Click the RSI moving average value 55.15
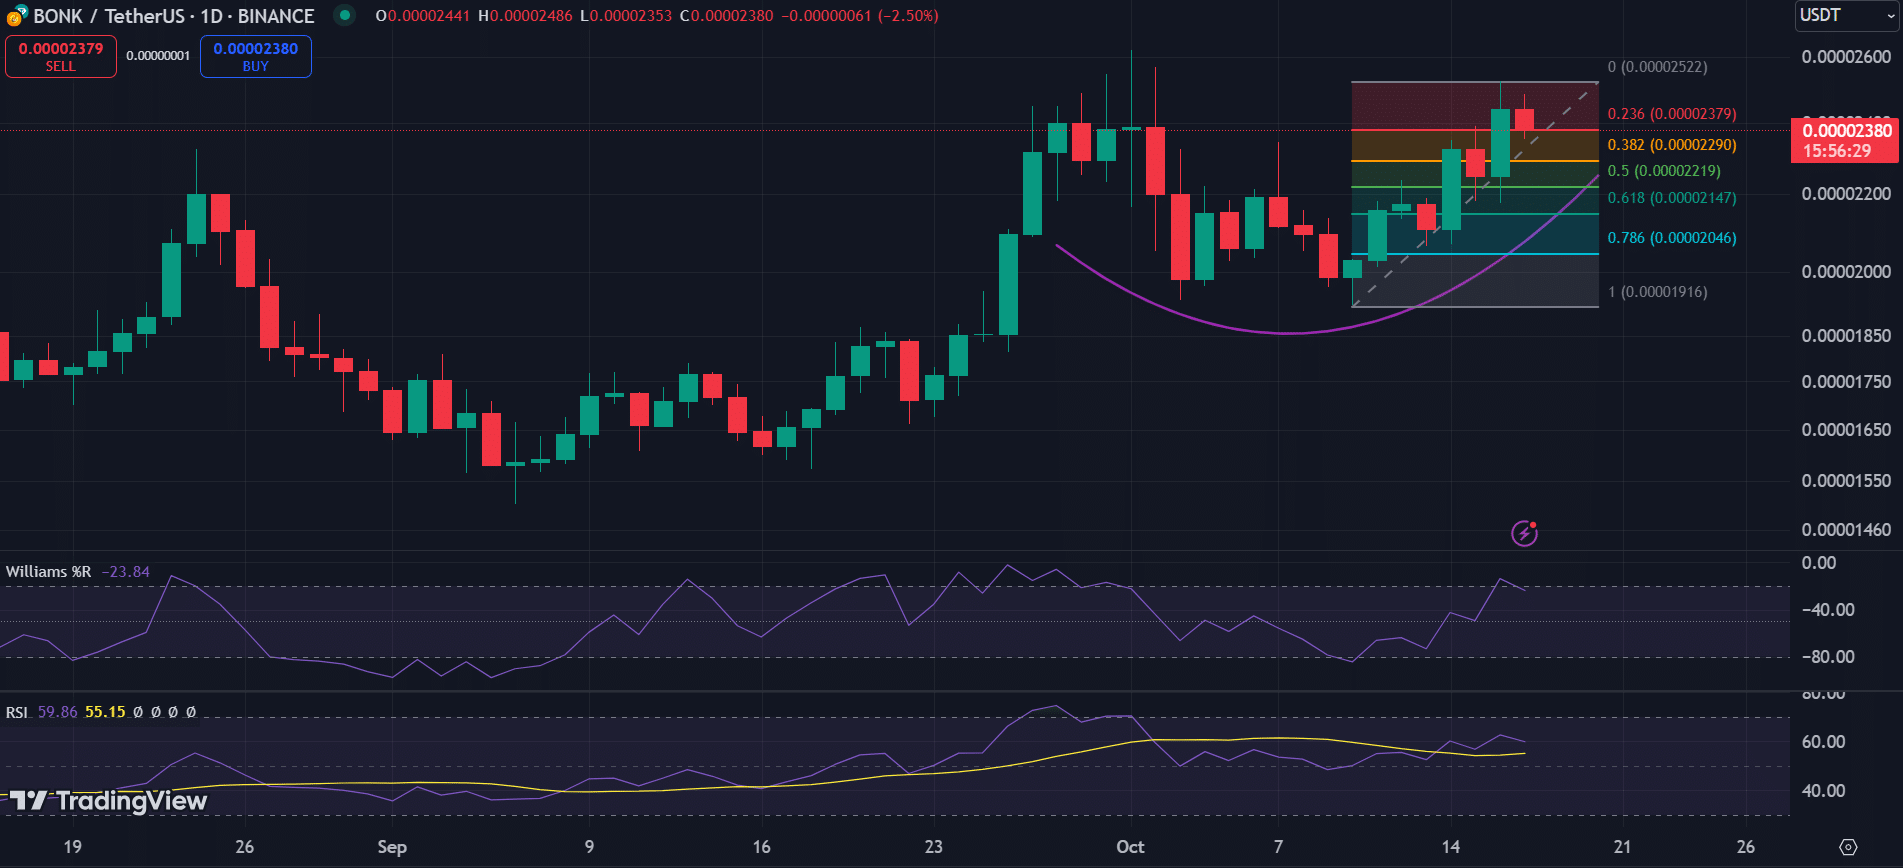The height and width of the screenshot is (868, 1903). [x=105, y=712]
